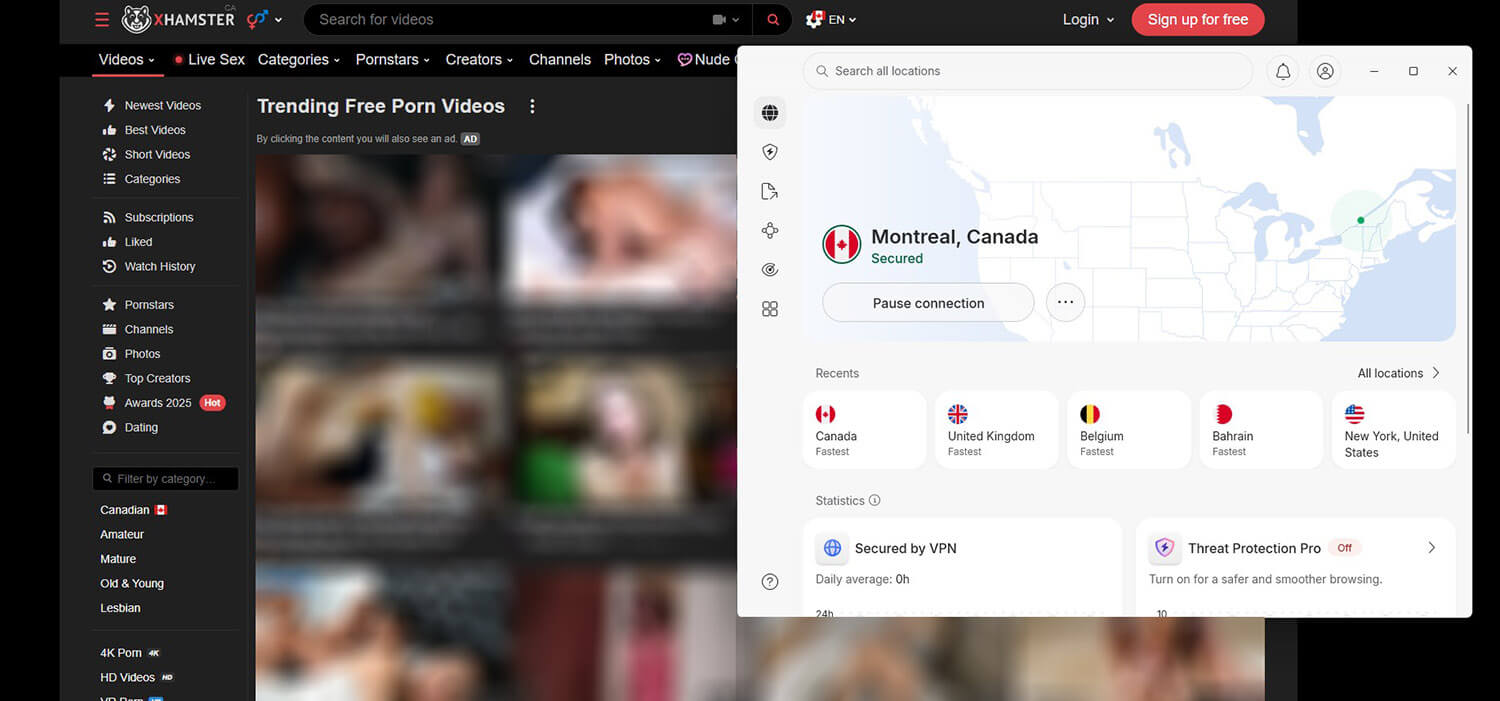Viewport: 1500px width, 701px height.
Task: Select the Watch History icon
Action: (x=108, y=266)
